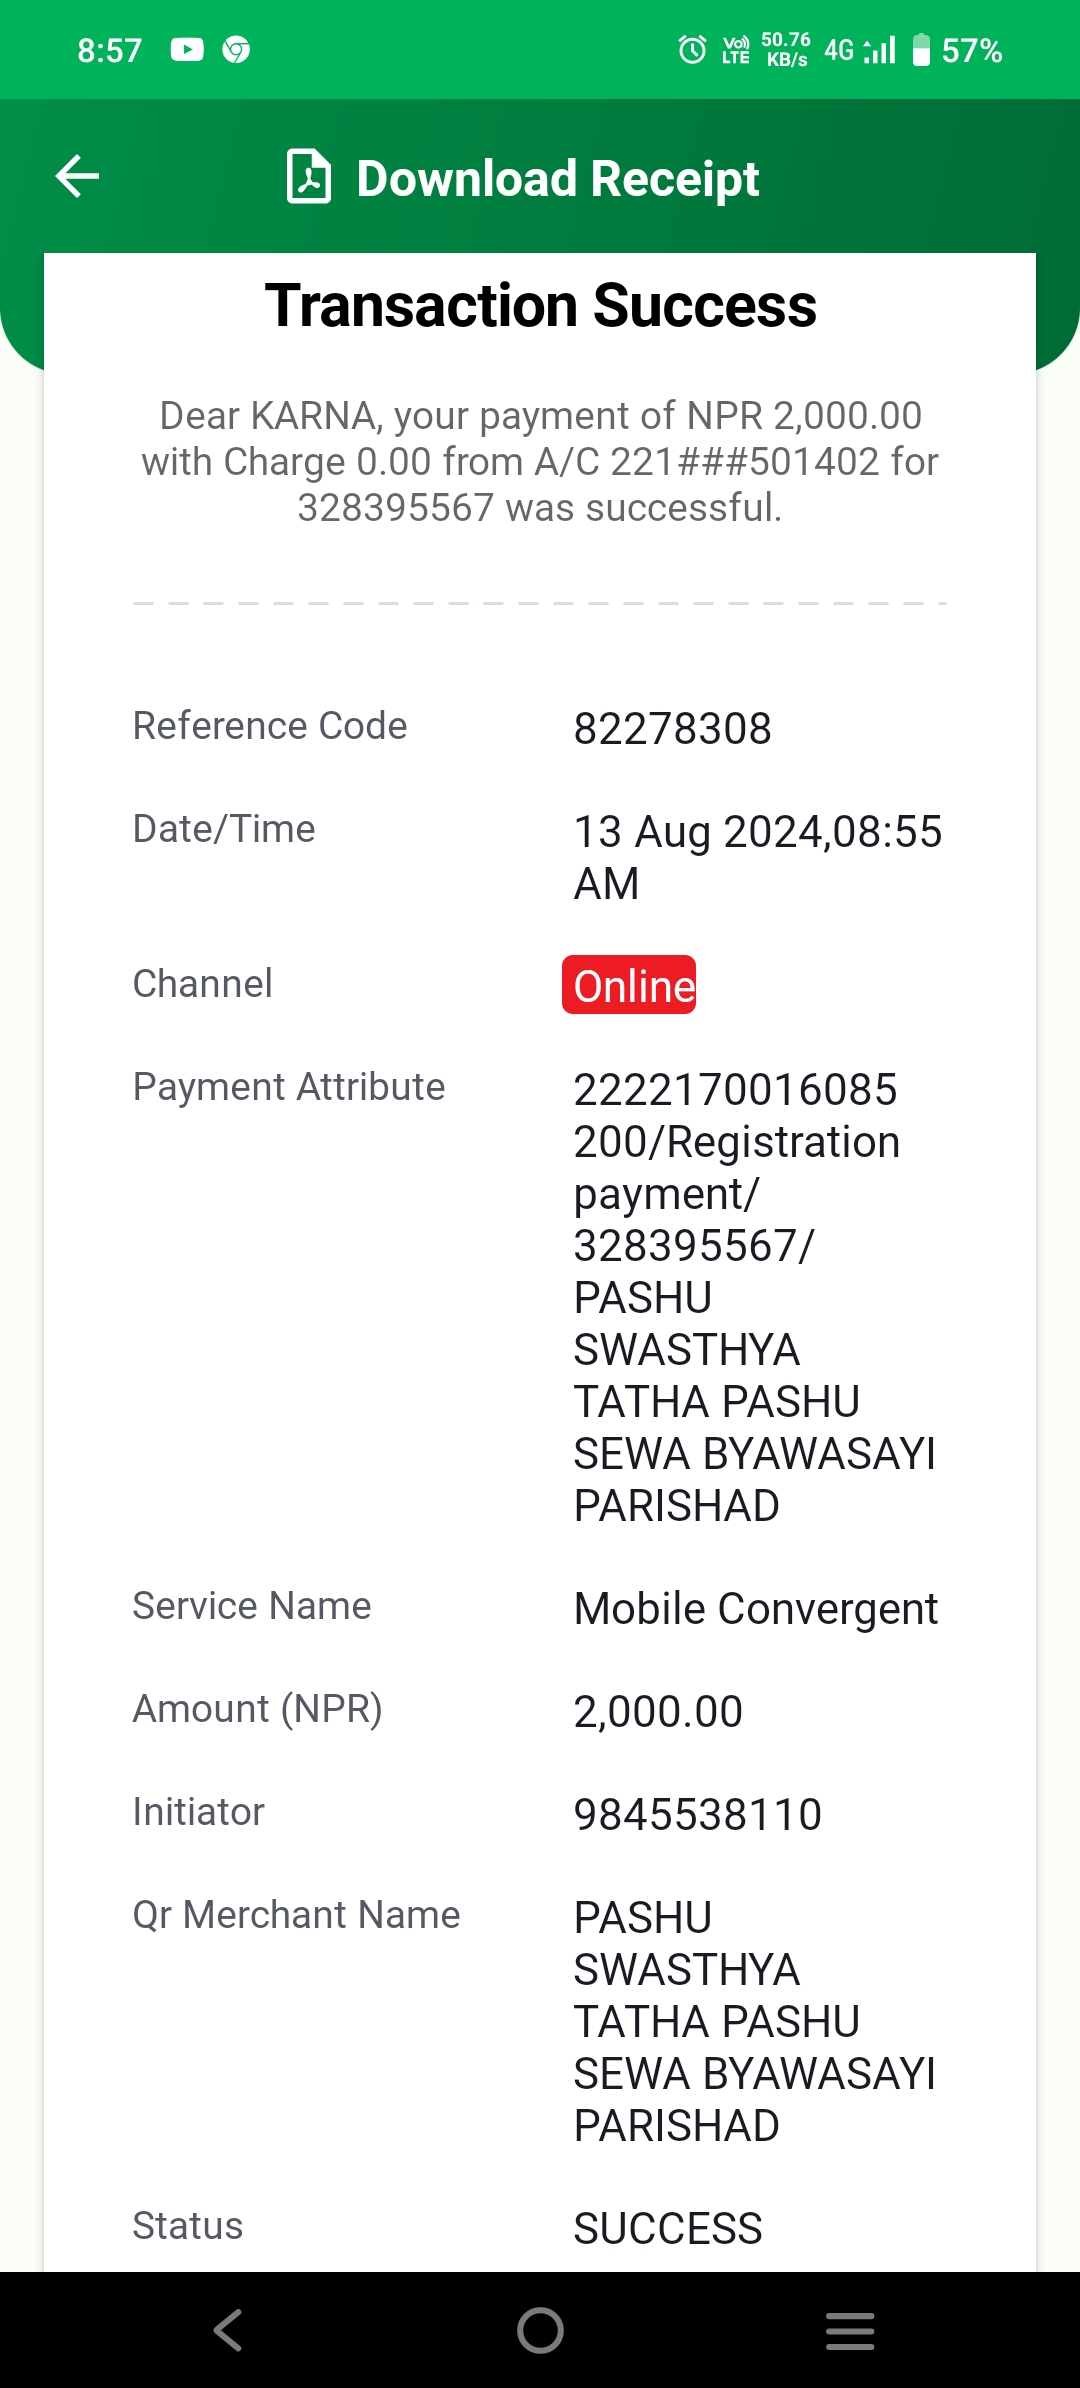Tap the battery indicator icon
This screenshot has height=2388, width=1080.
tap(921, 50)
